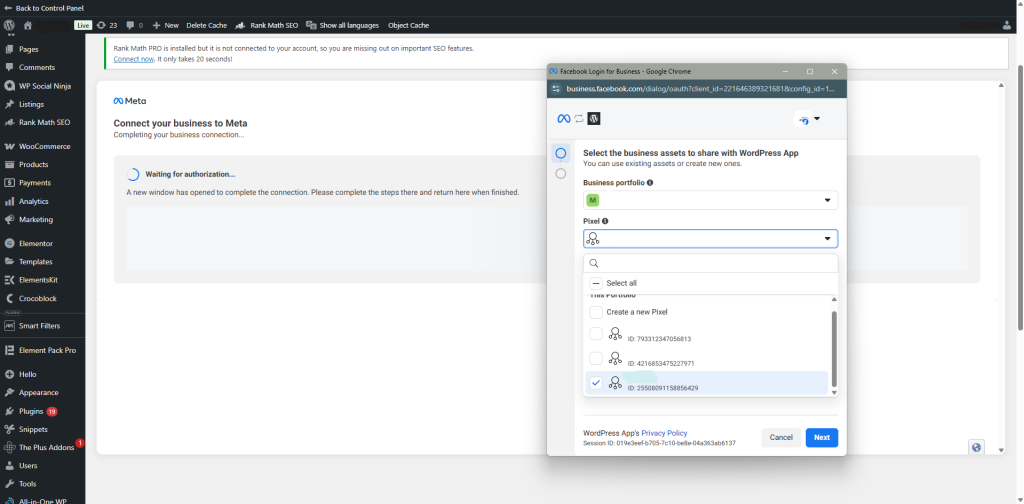1024x504 pixels.
Task: Click site info icon in Chrome address bar
Action: pyautogui.click(x=556, y=89)
